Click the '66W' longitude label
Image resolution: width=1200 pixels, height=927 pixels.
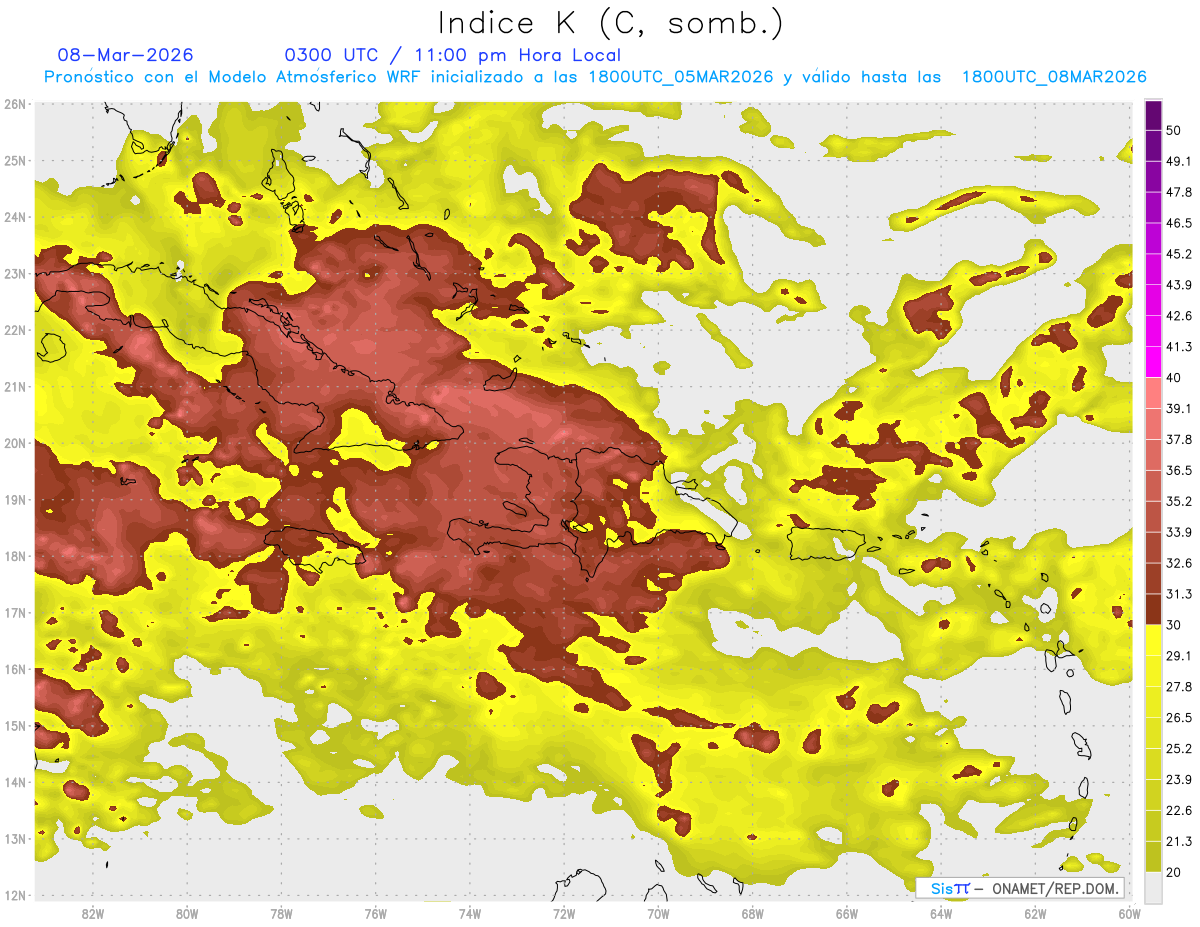(x=847, y=913)
